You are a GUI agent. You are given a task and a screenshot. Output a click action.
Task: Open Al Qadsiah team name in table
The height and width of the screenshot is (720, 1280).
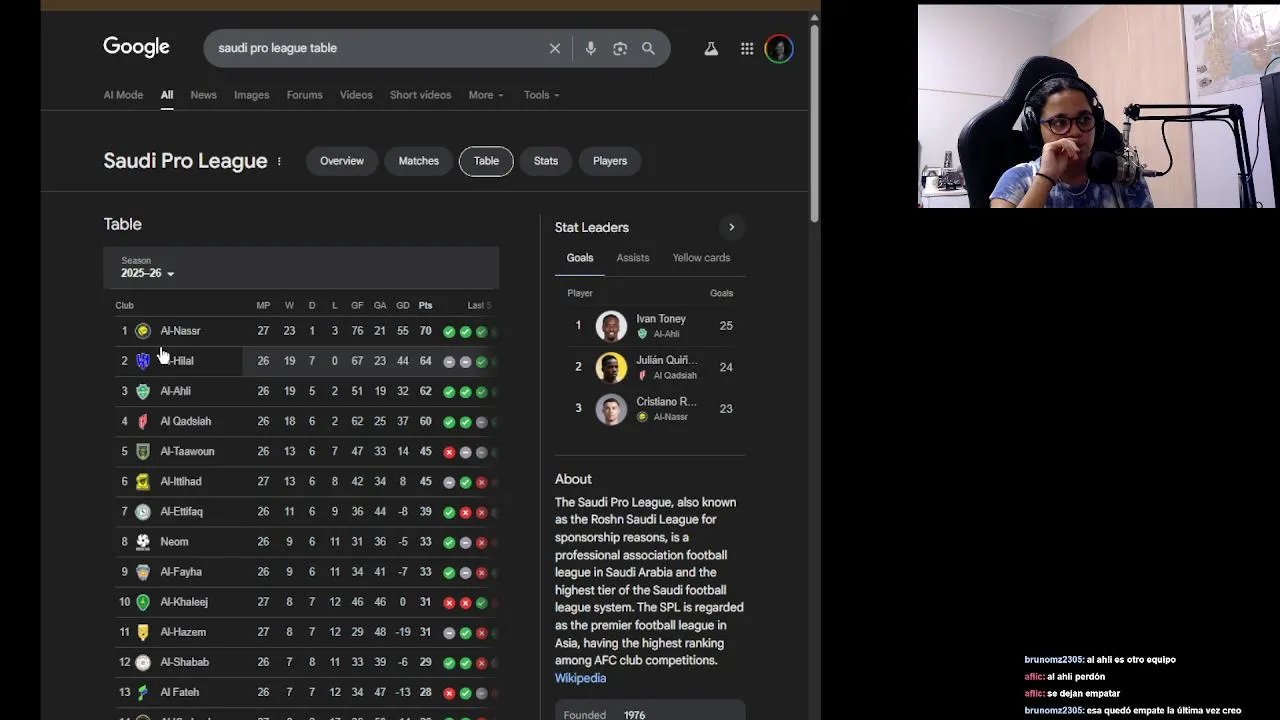click(x=185, y=421)
